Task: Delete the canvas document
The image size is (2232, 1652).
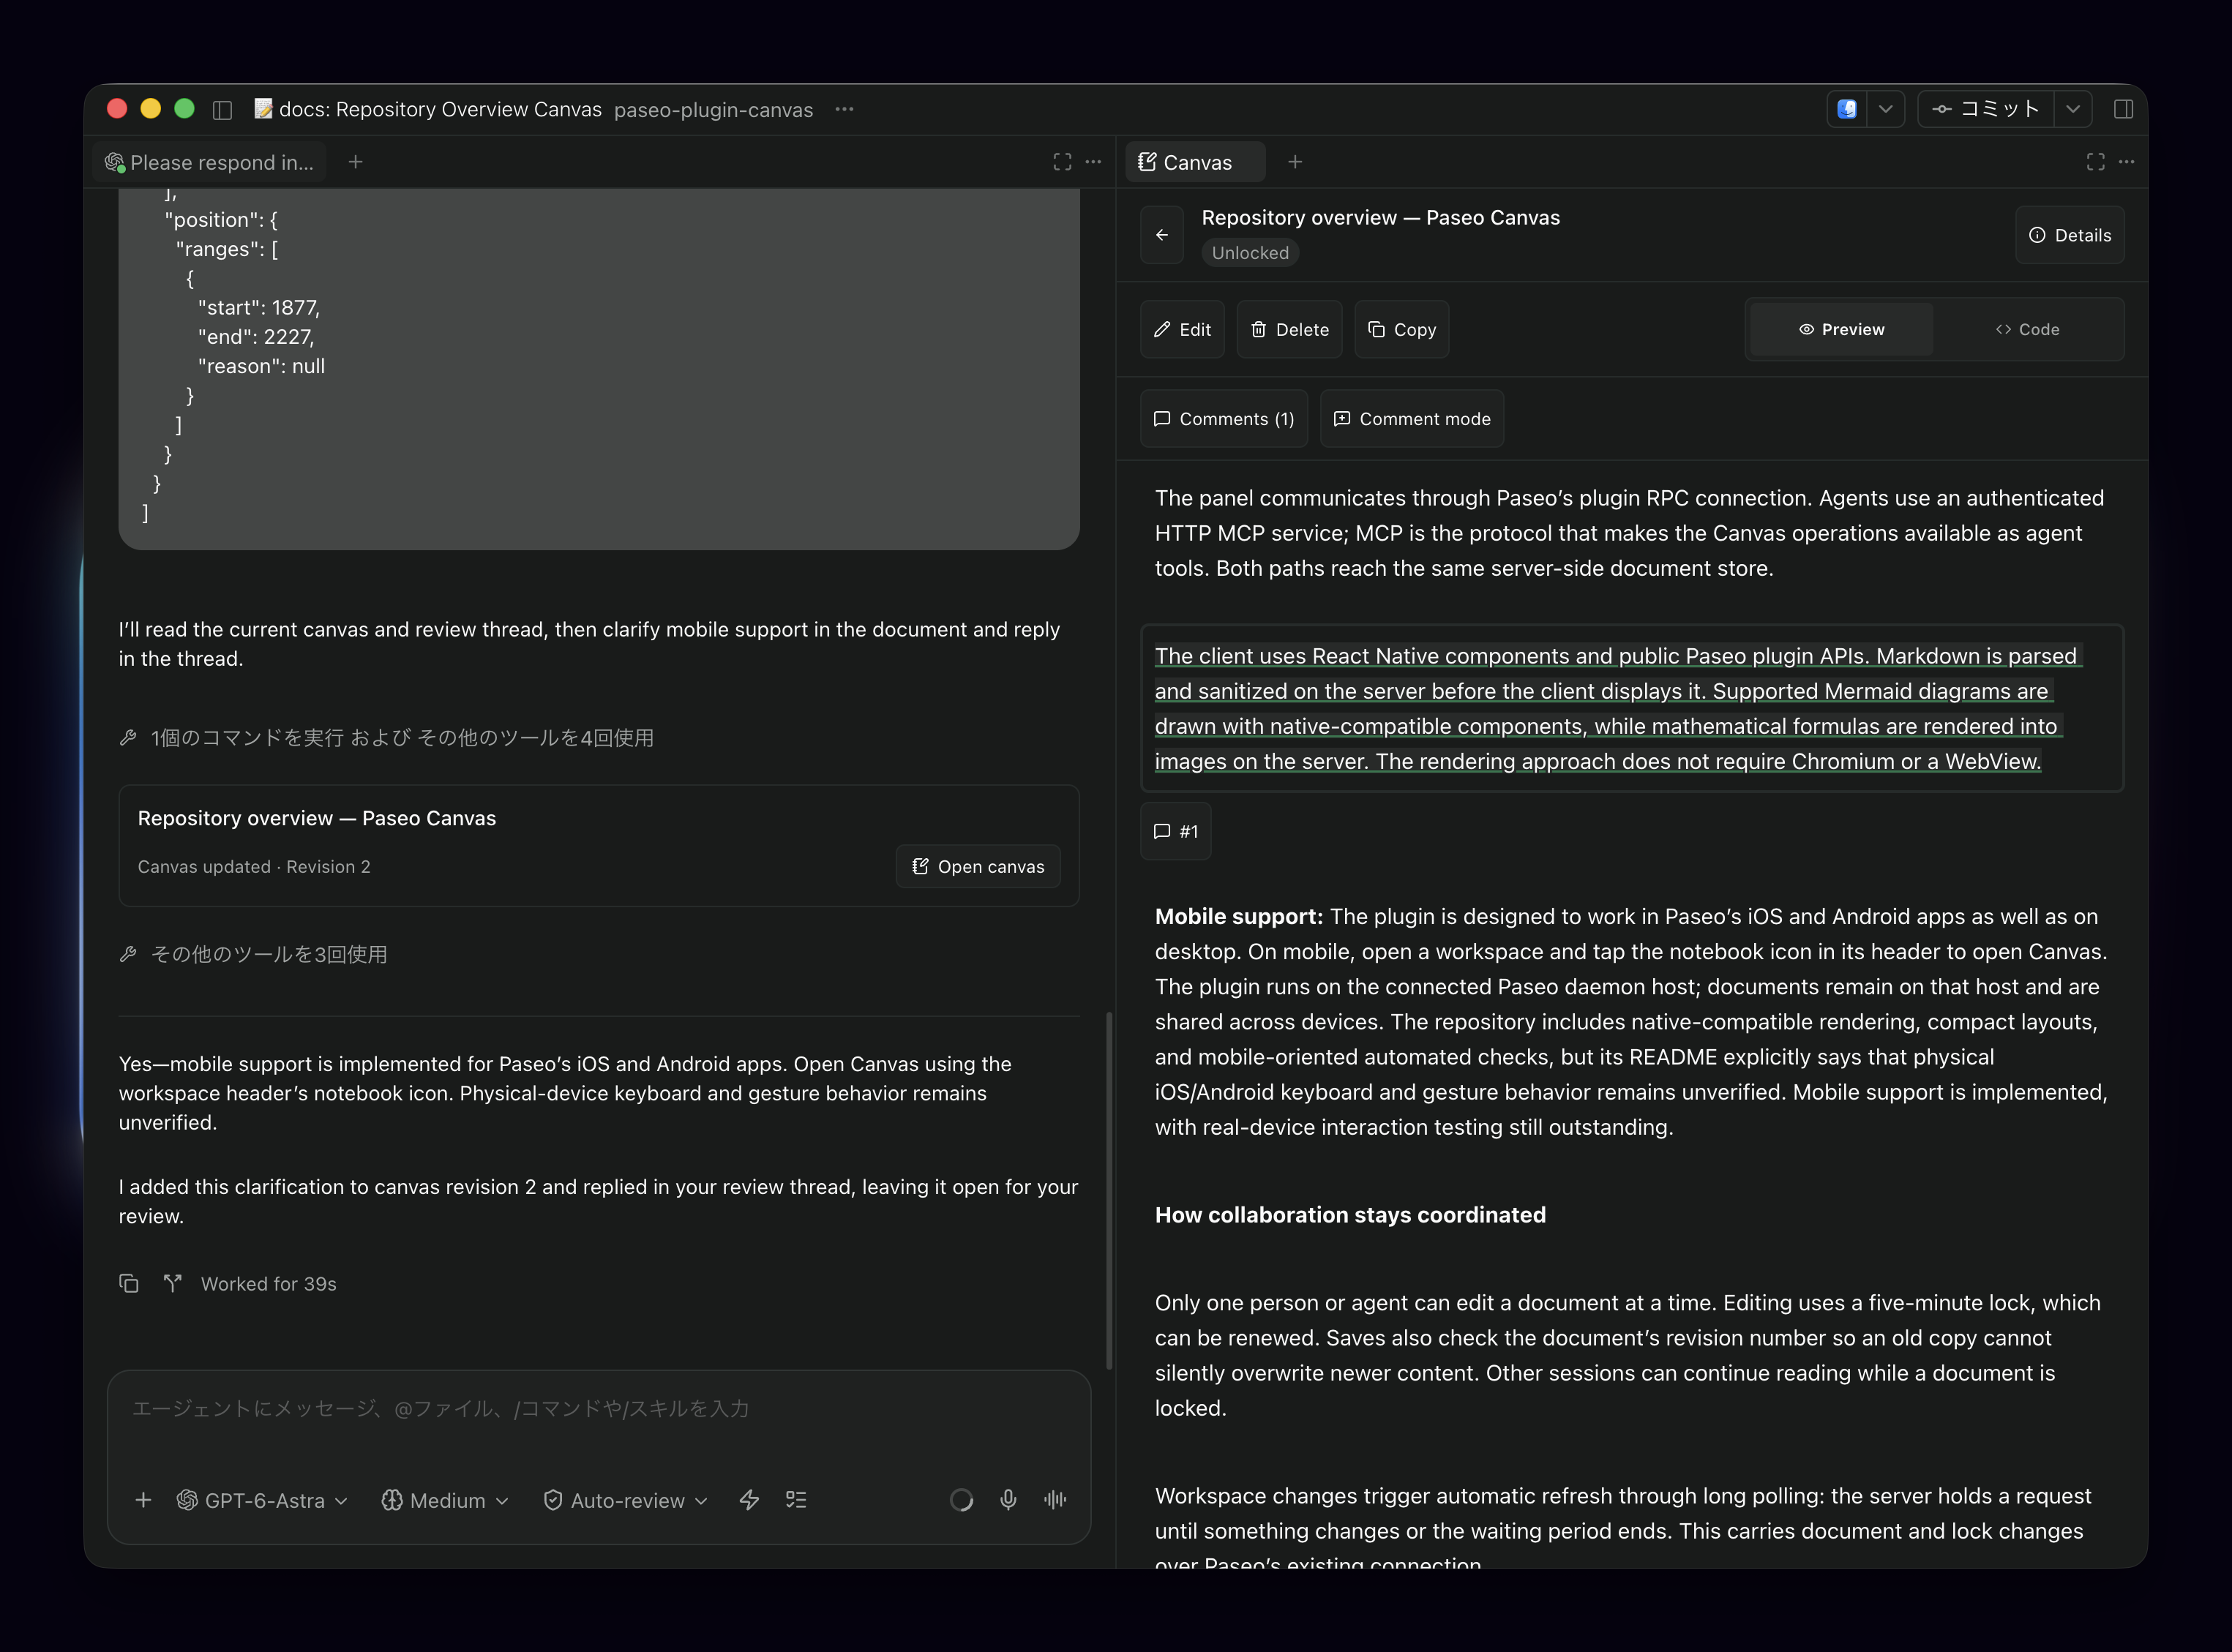Action: coord(1290,330)
